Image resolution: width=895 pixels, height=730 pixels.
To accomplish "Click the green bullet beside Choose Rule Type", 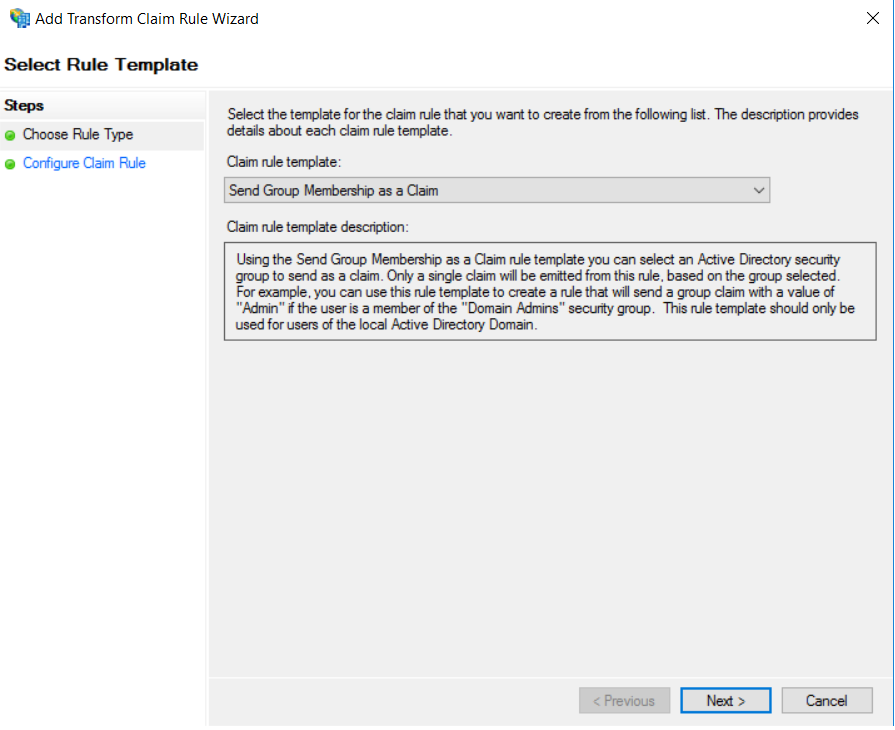I will tap(11, 135).
